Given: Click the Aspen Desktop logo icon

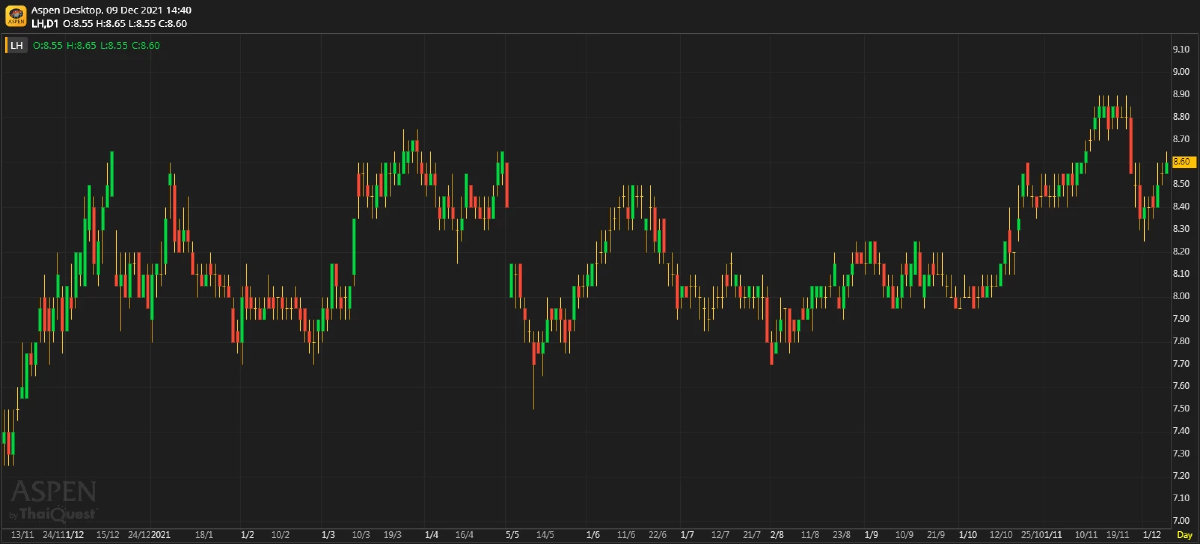Looking at the screenshot, I should (x=15, y=16).
